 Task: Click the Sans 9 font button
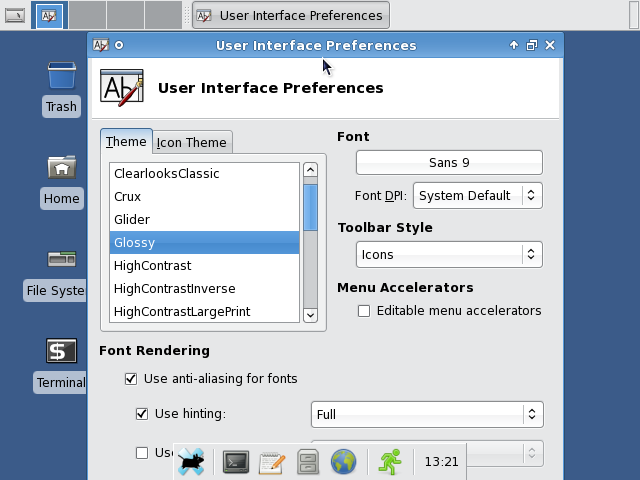[x=449, y=163]
